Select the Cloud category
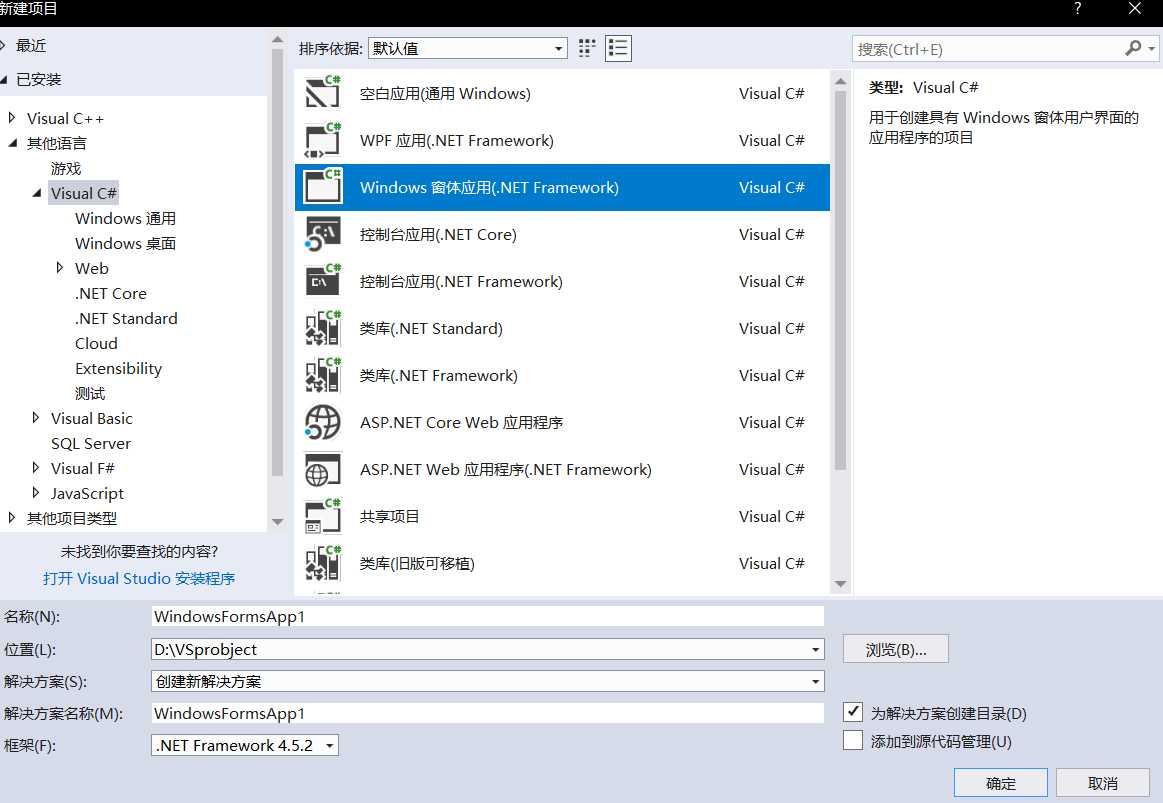The image size is (1163, 803). pyautogui.click(x=96, y=343)
